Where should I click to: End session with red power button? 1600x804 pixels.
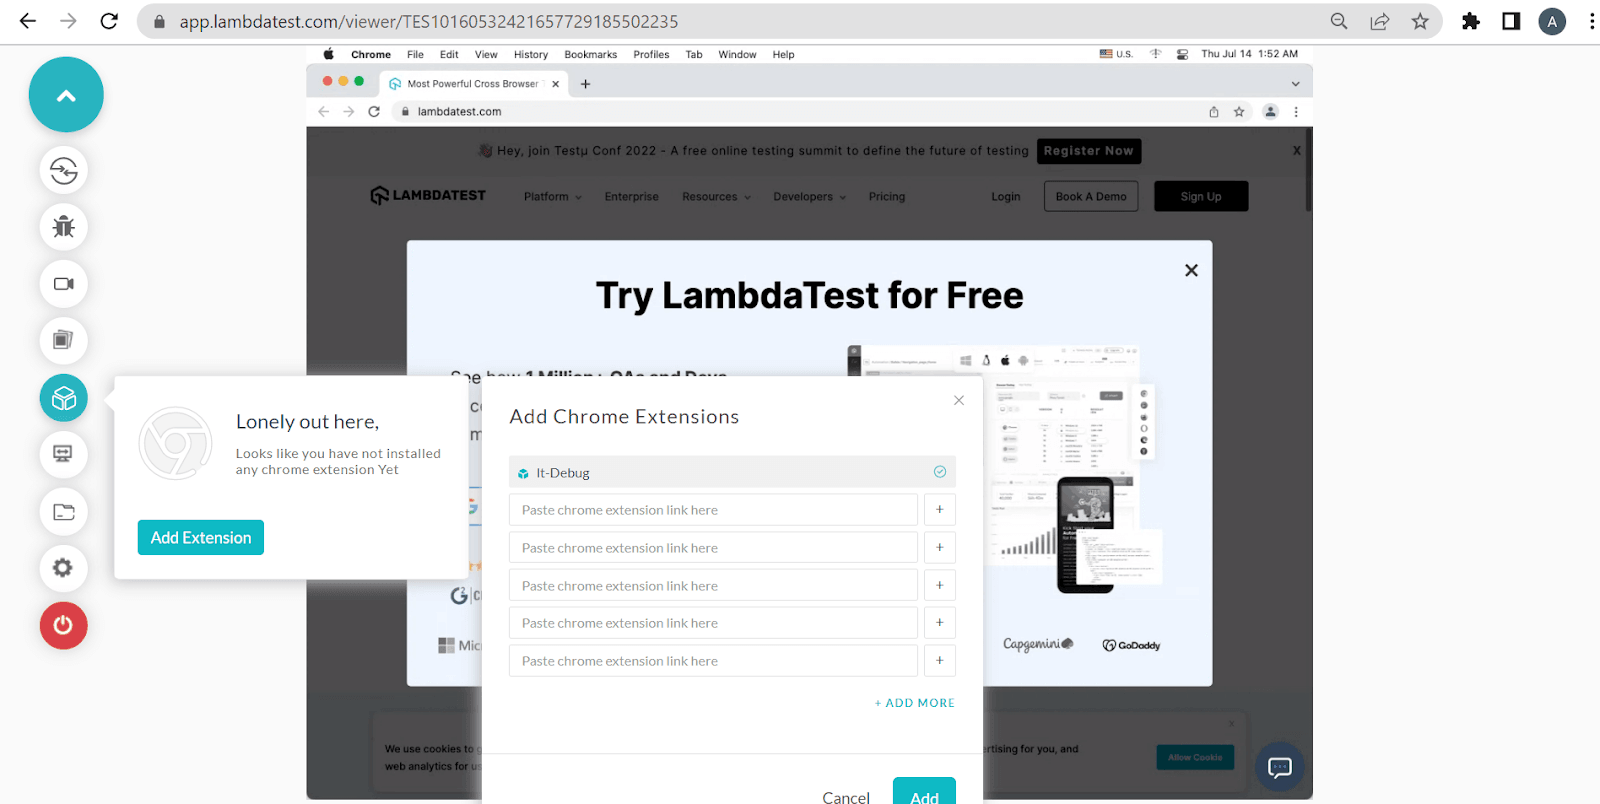[x=64, y=625]
